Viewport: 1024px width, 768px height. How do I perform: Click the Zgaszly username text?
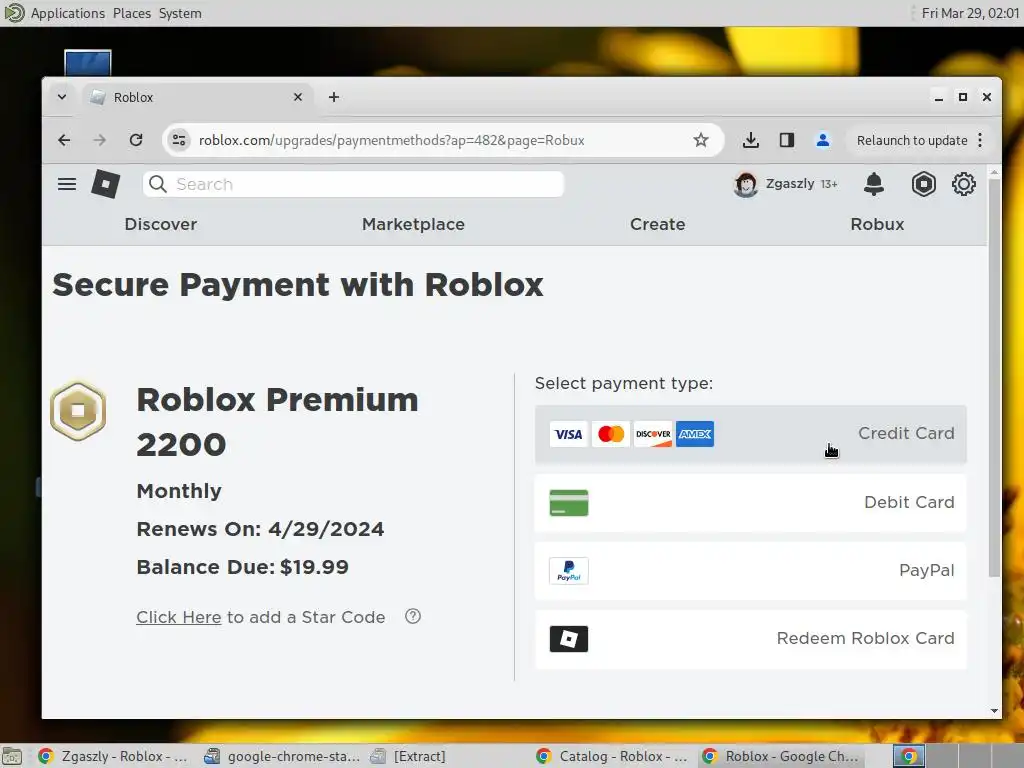790,184
